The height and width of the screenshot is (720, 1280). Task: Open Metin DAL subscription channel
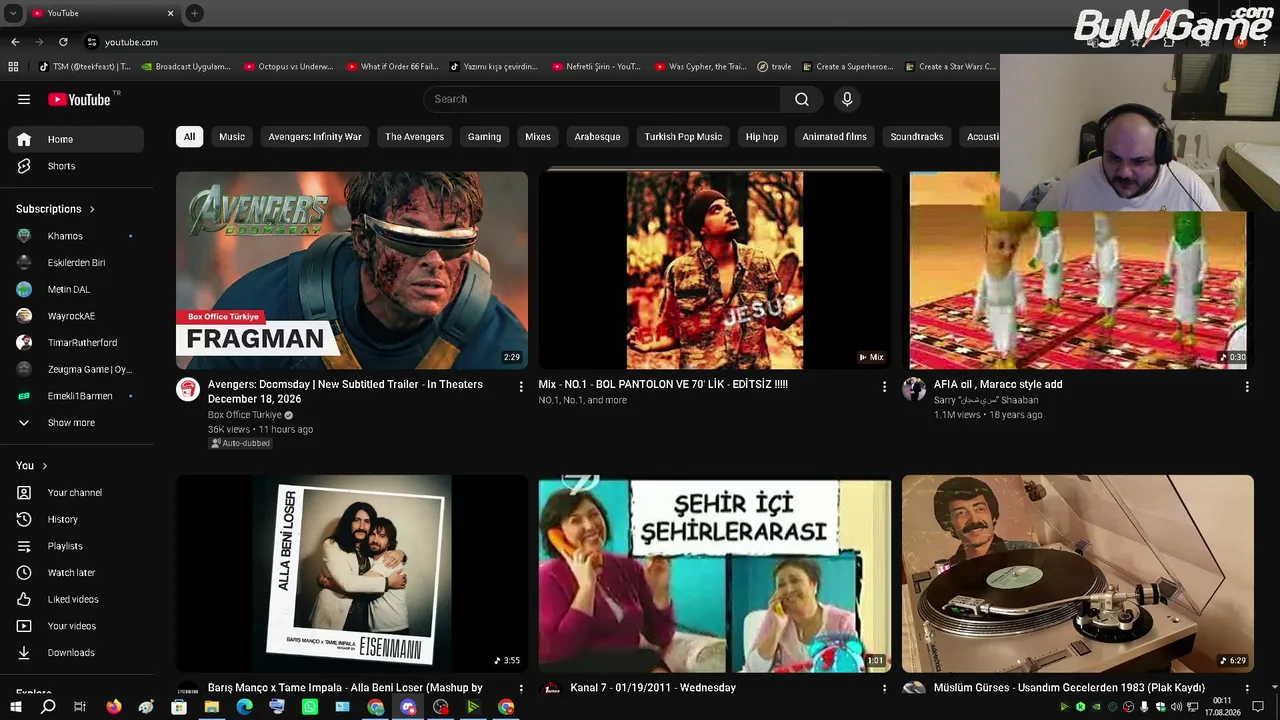(x=76, y=289)
